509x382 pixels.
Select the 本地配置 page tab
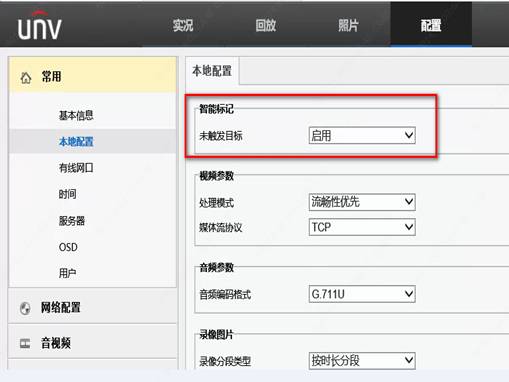coord(212,71)
